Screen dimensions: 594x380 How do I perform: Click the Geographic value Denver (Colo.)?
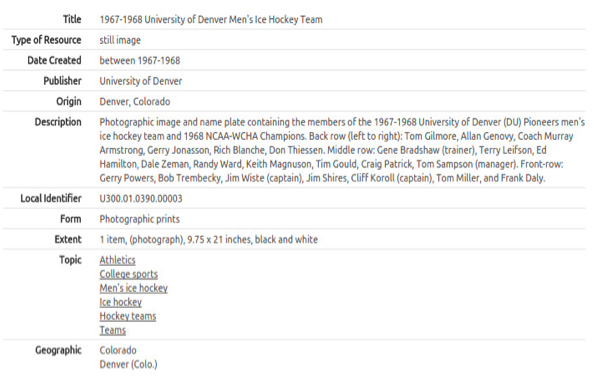point(128,364)
